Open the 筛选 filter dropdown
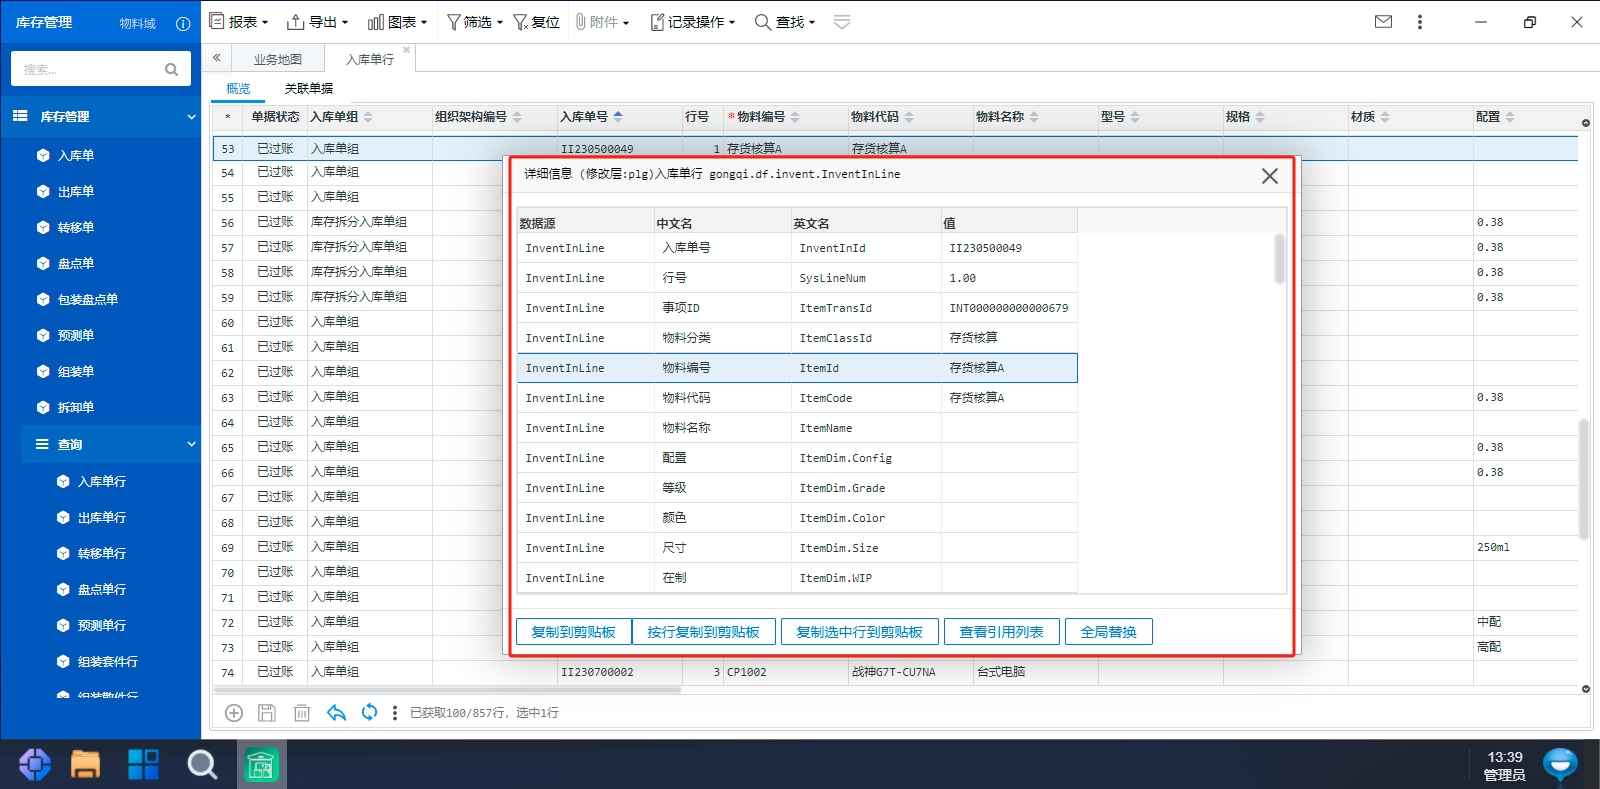This screenshot has width=1600, height=789. pyautogui.click(x=474, y=22)
